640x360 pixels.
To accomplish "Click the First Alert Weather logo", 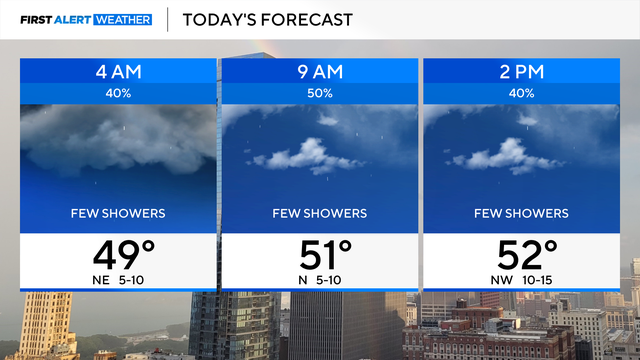I will coord(86,20).
